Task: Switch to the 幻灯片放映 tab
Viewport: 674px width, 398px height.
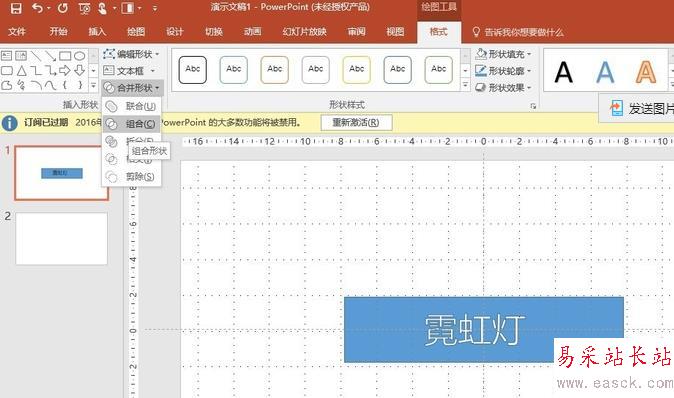Action: click(x=304, y=31)
